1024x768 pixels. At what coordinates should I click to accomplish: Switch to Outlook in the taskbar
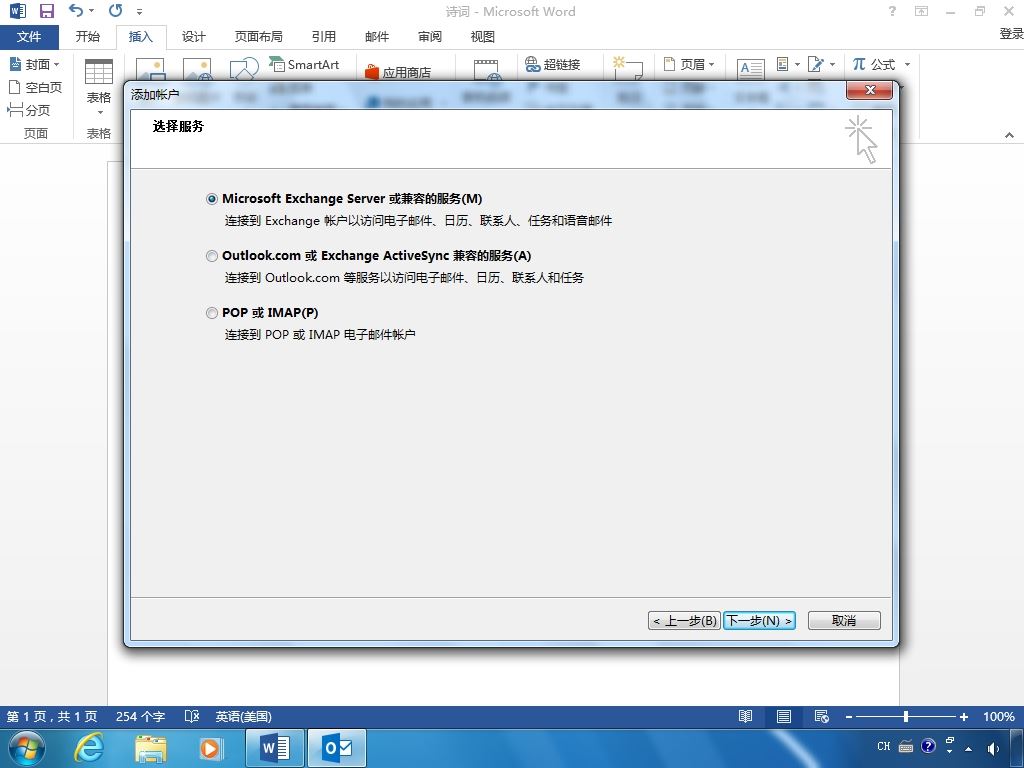(337, 748)
